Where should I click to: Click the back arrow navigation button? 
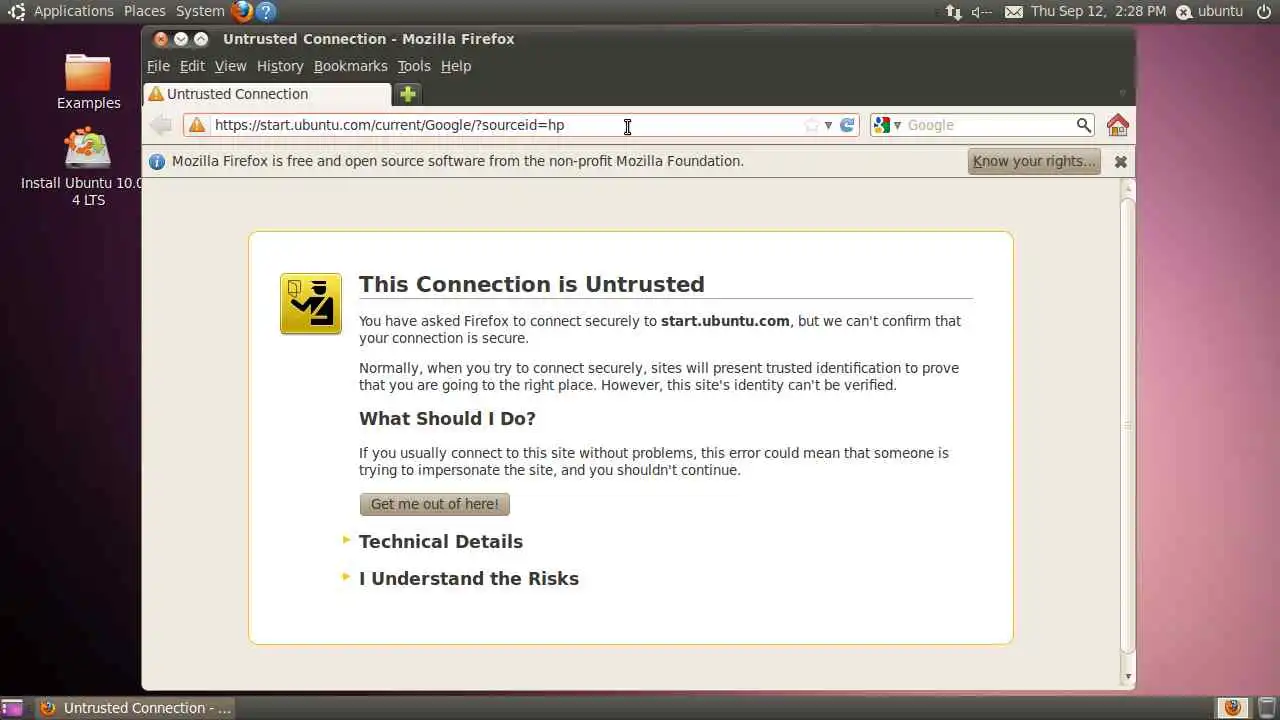[160, 125]
